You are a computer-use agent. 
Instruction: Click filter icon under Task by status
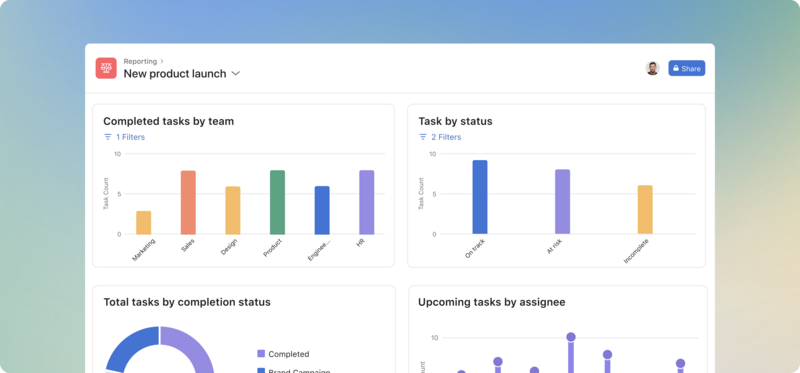[x=423, y=137]
